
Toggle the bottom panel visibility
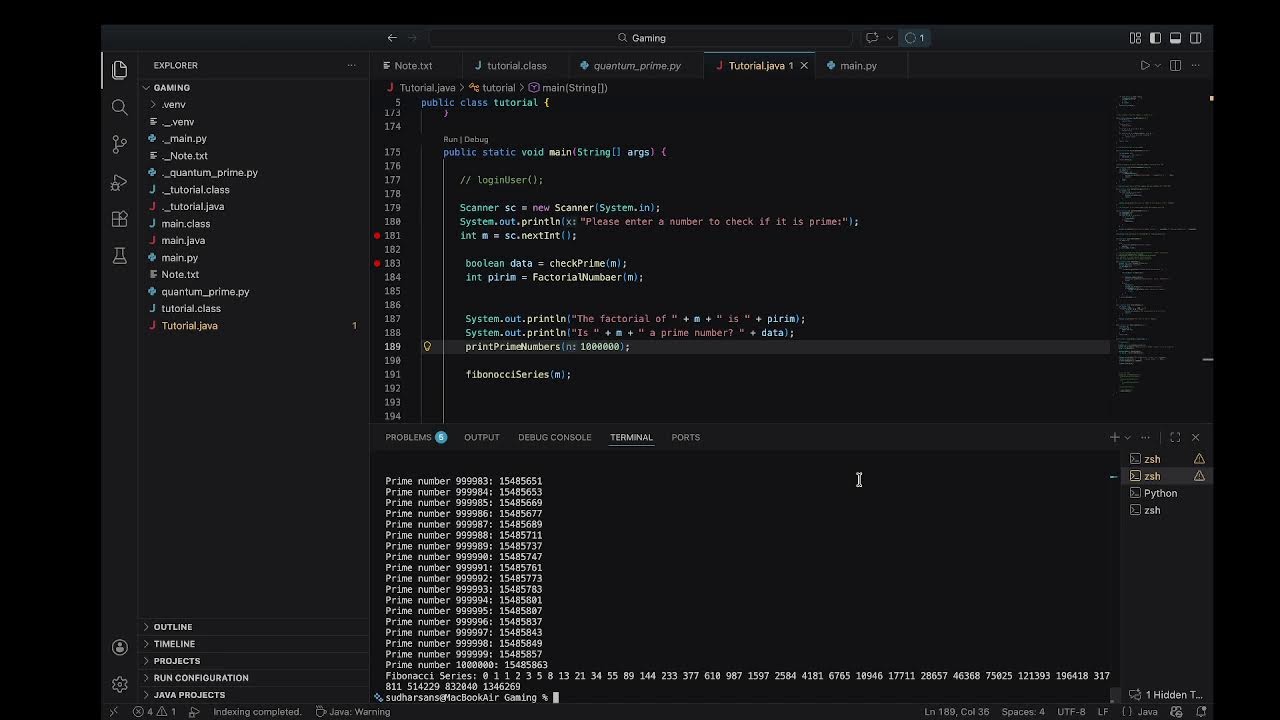coord(1175,38)
